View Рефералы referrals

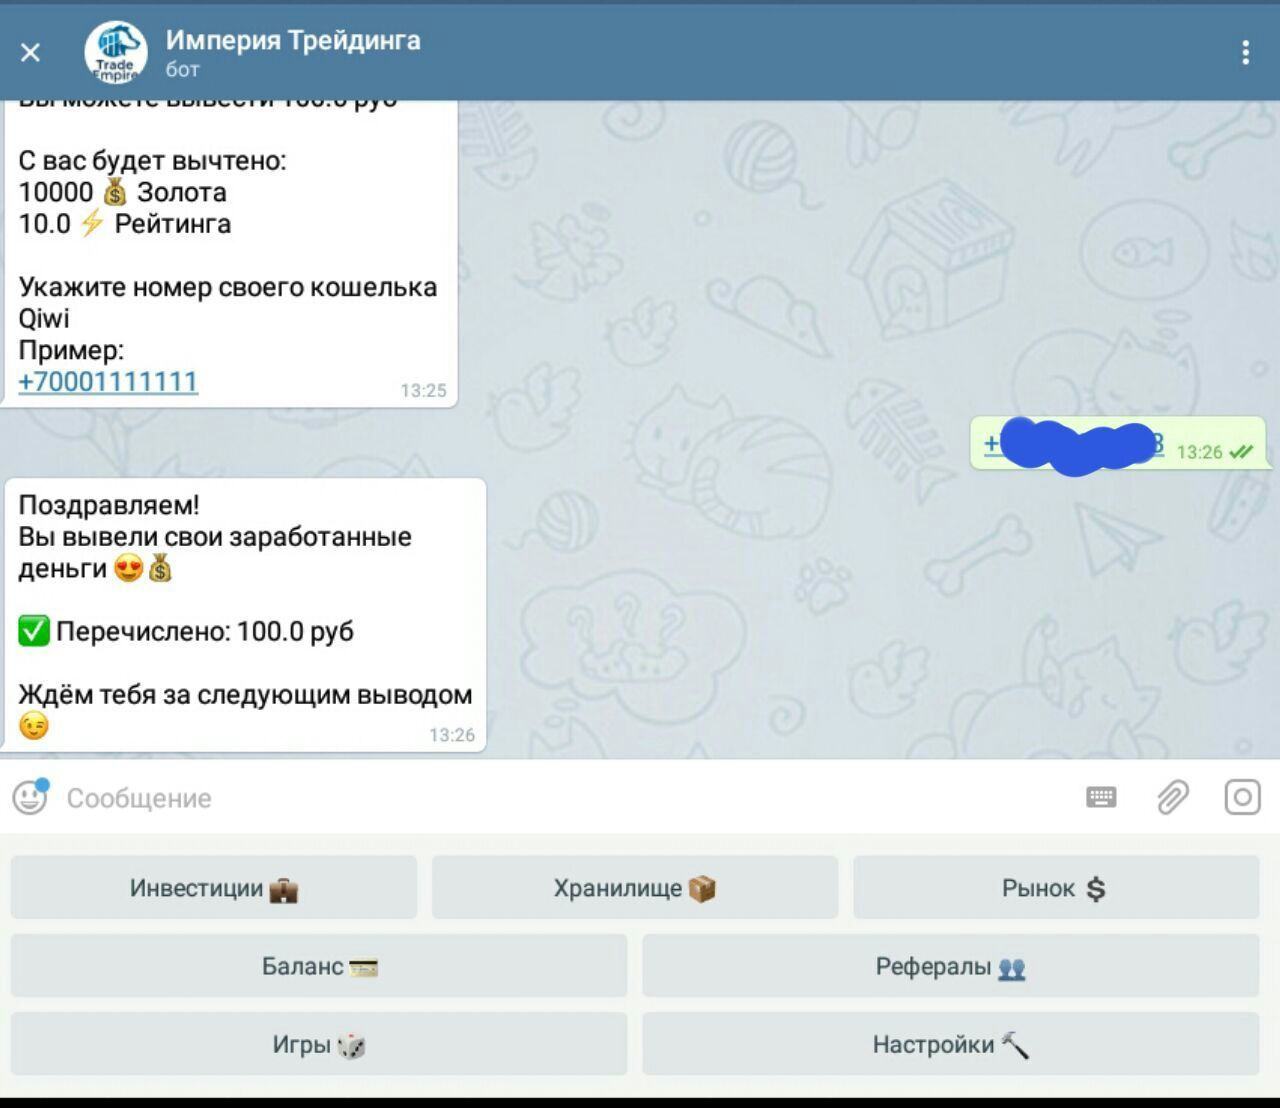(x=951, y=965)
